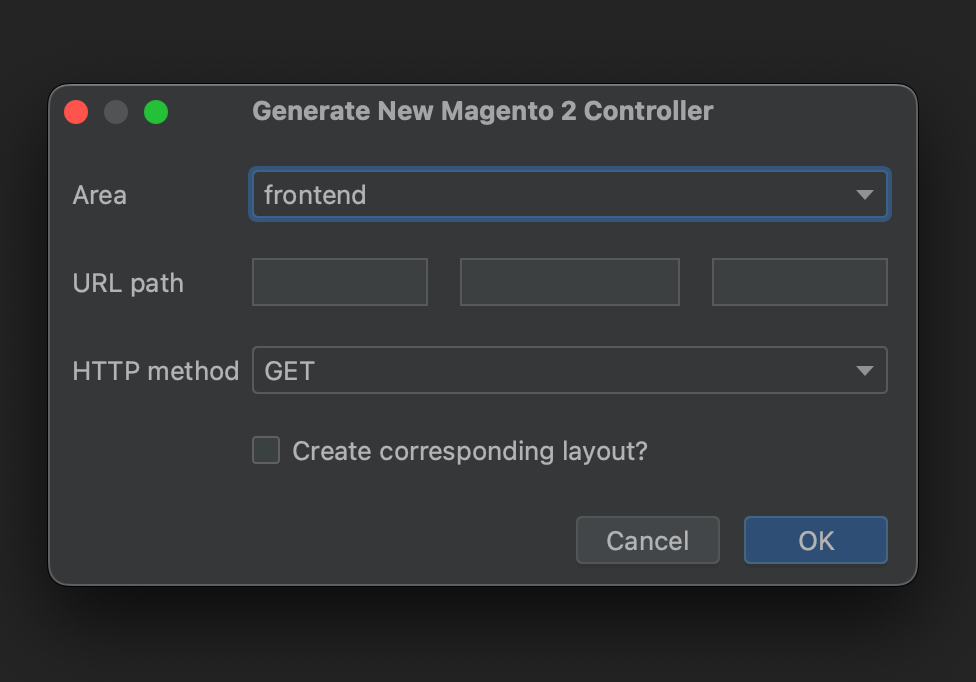Click the gray minimize window button
Screen dimensions: 976x682
click(x=116, y=112)
